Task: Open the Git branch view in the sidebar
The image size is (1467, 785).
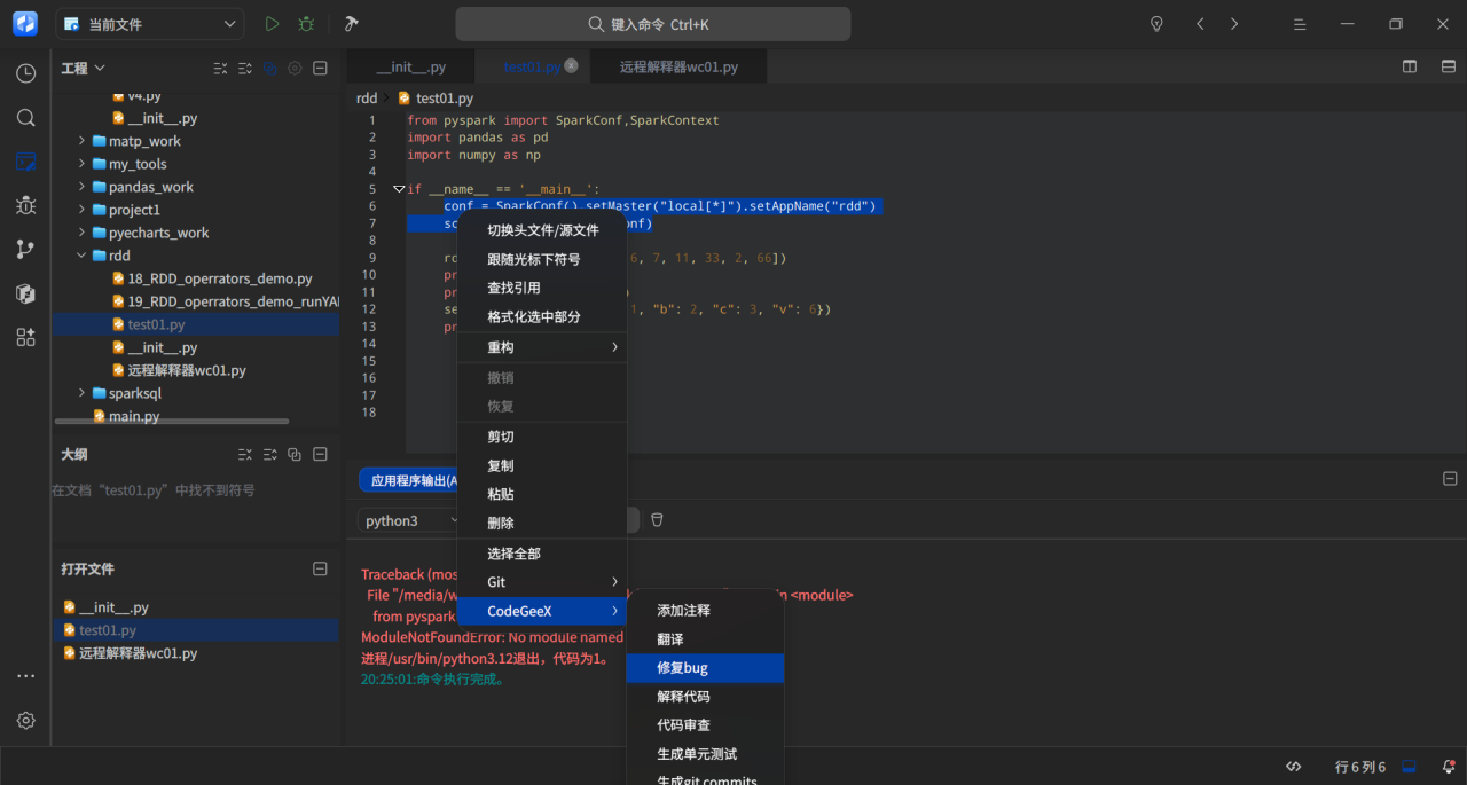Action: click(26, 250)
